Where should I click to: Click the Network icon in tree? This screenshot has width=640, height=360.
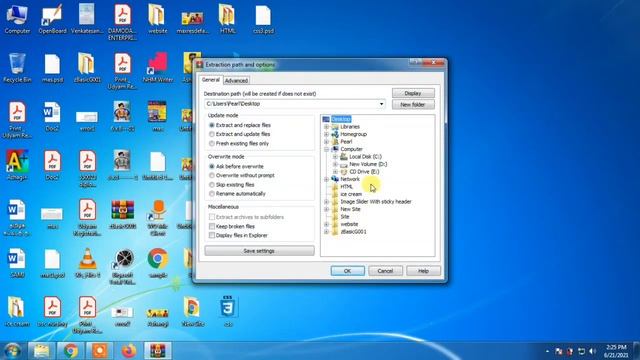(335, 179)
